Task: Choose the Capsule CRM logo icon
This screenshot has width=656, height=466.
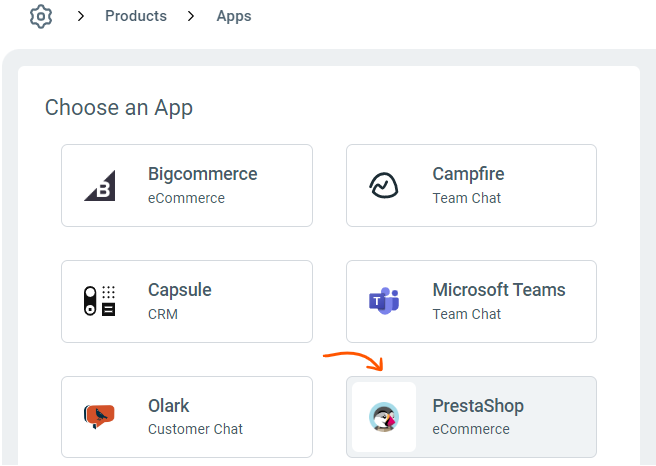Action: pos(99,301)
